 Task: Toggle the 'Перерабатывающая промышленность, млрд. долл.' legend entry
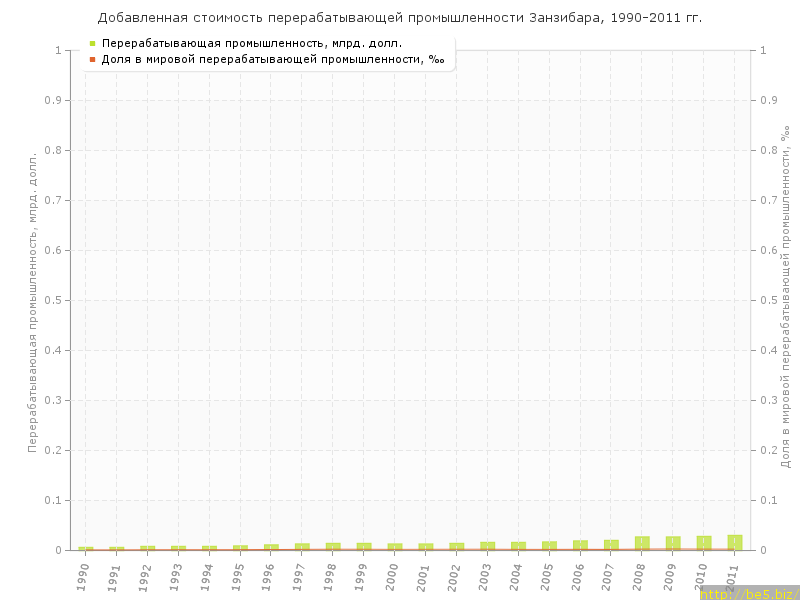252,43
